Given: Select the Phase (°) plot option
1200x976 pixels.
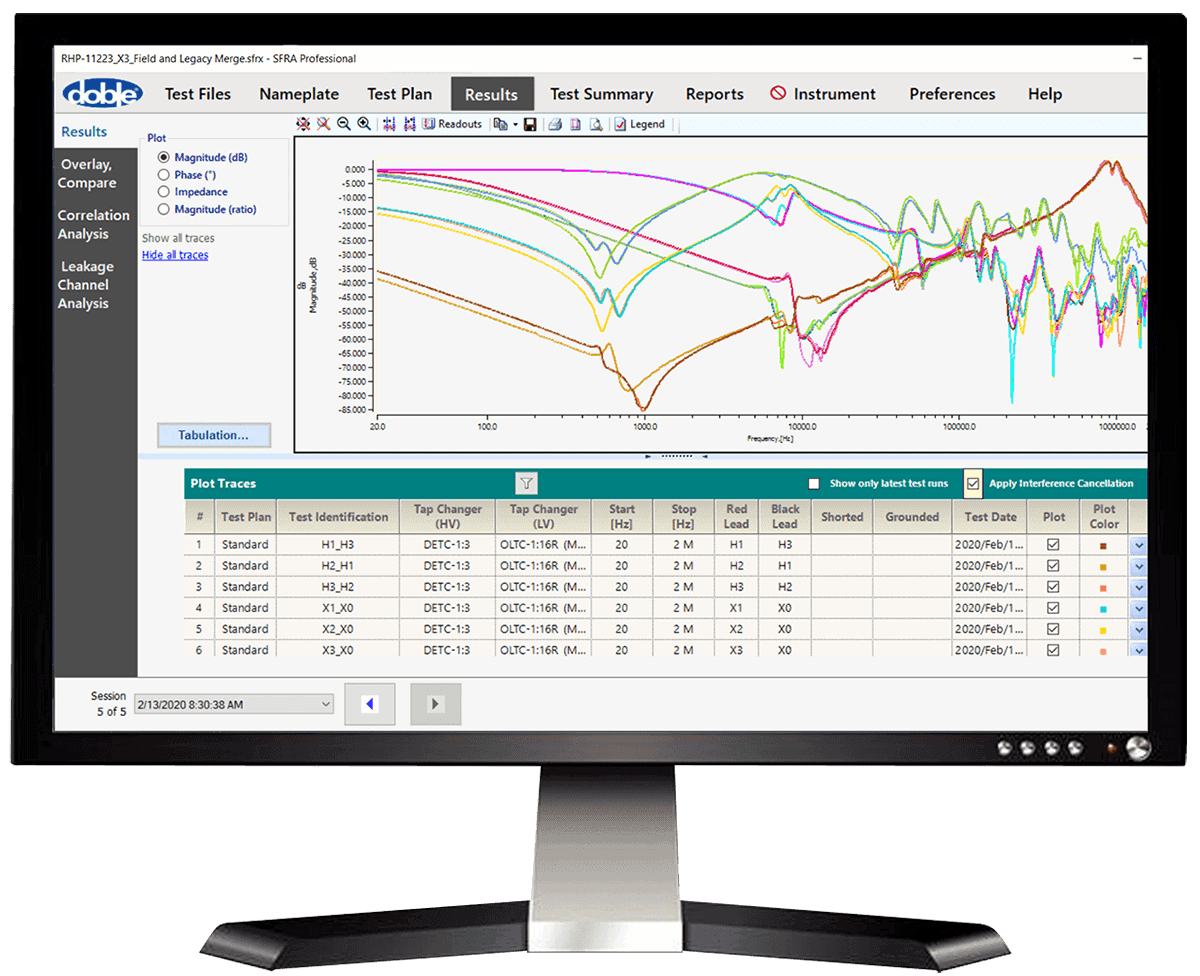Looking at the screenshot, I should point(164,175).
